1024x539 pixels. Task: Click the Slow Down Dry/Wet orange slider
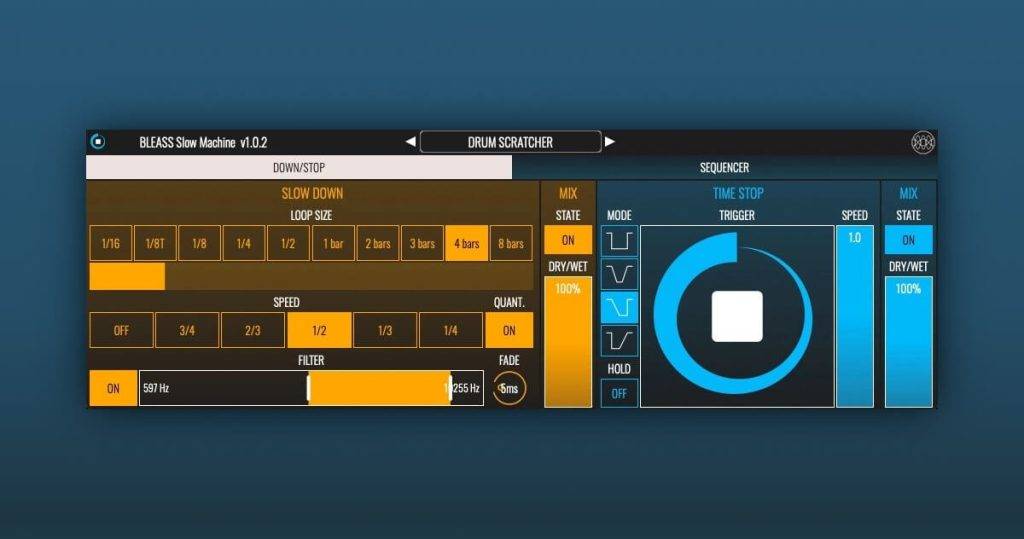point(568,342)
